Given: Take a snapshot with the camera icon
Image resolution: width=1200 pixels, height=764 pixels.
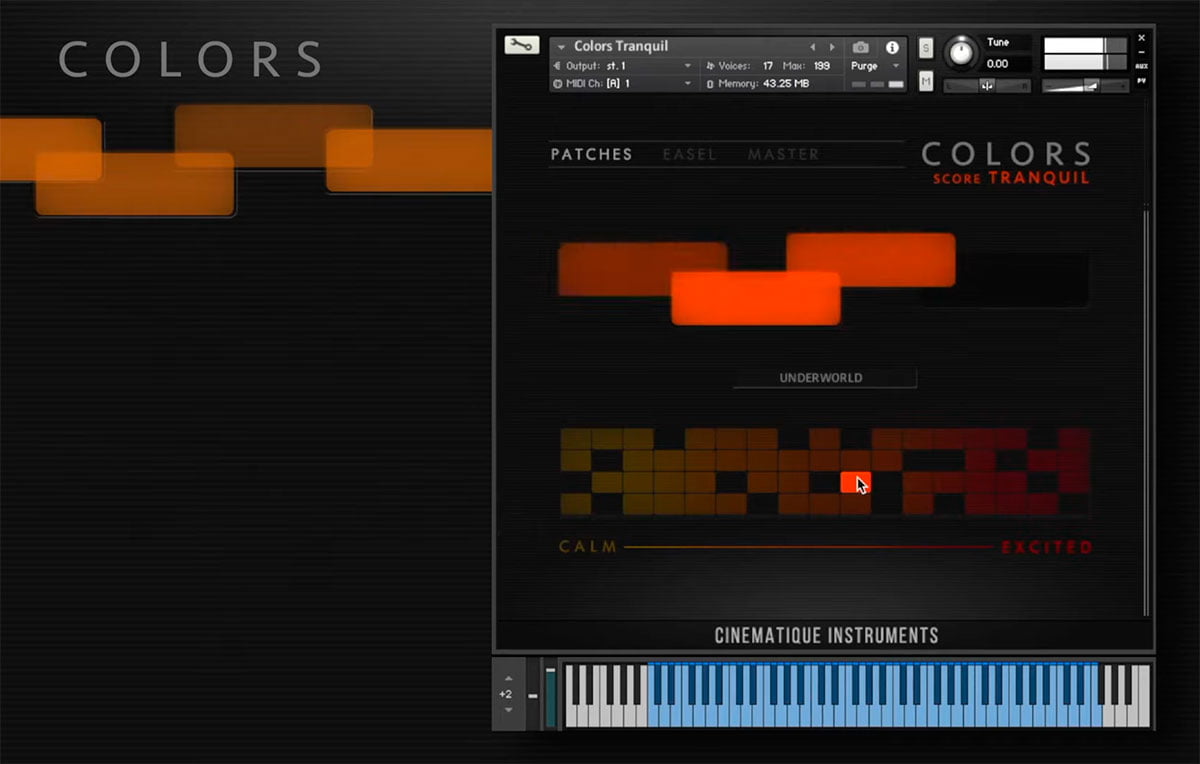Looking at the screenshot, I should [x=860, y=47].
